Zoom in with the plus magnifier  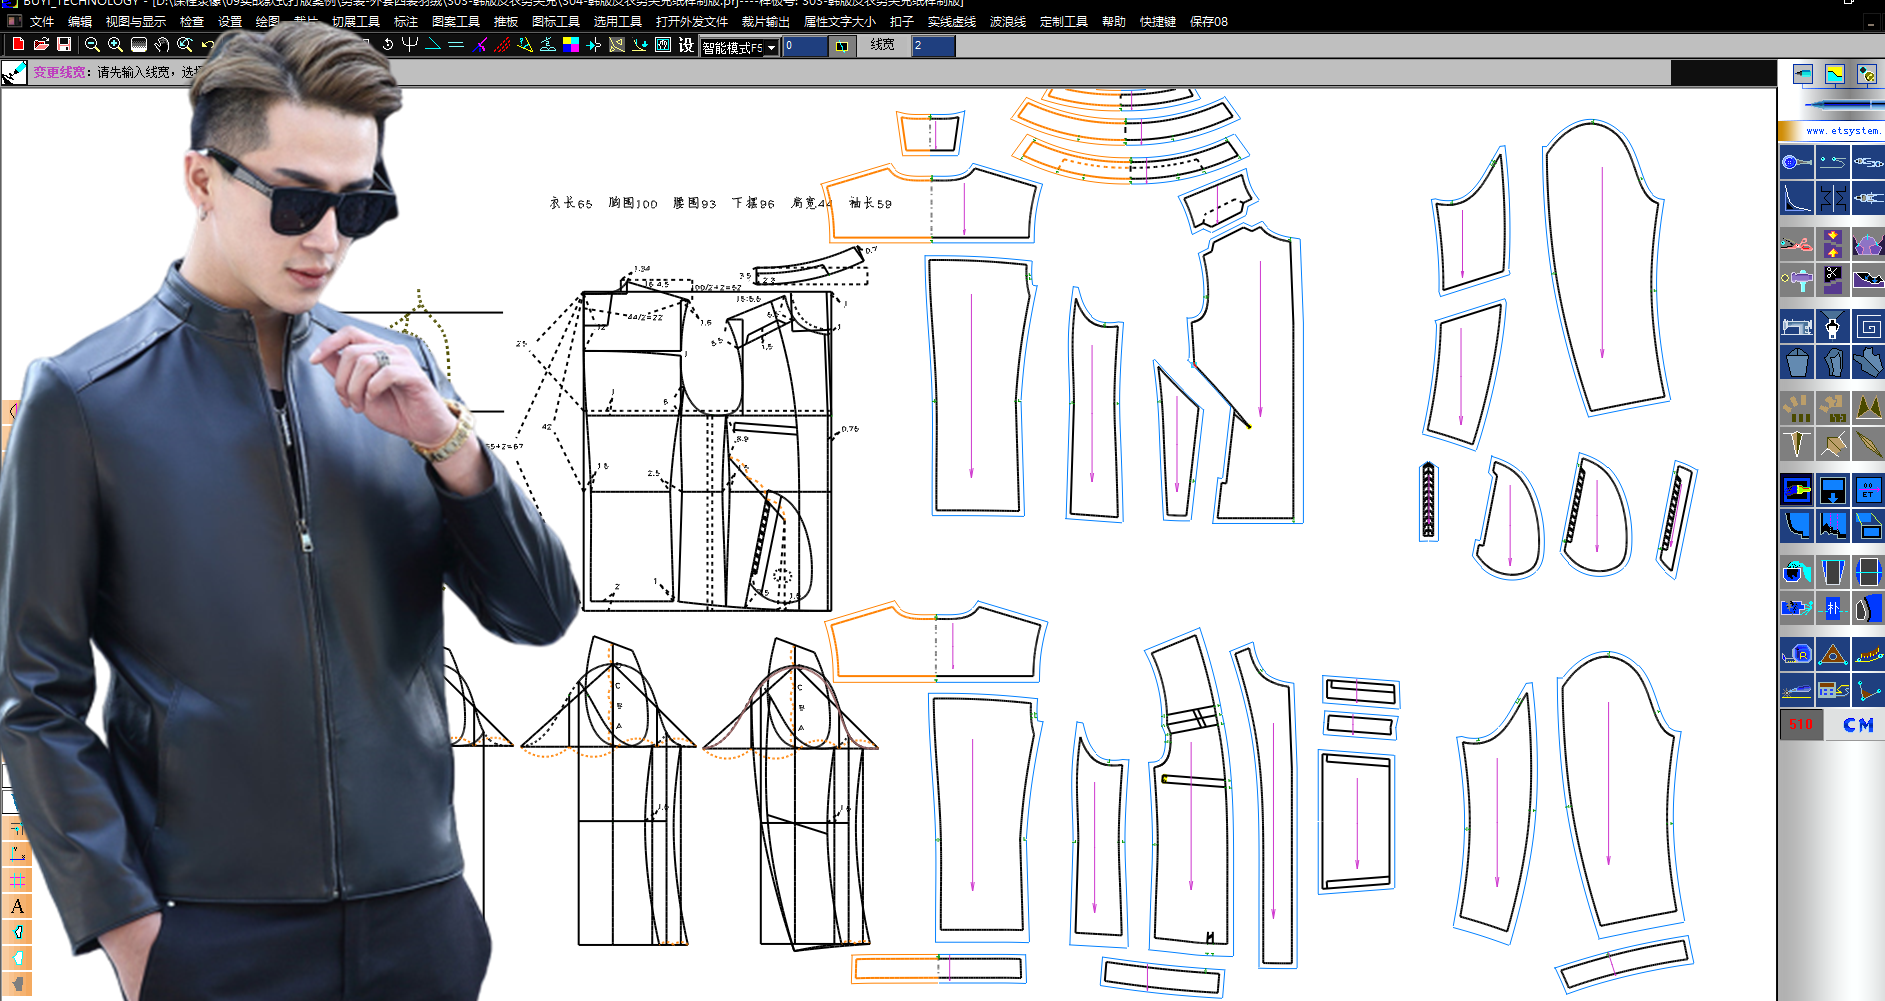click(115, 44)
